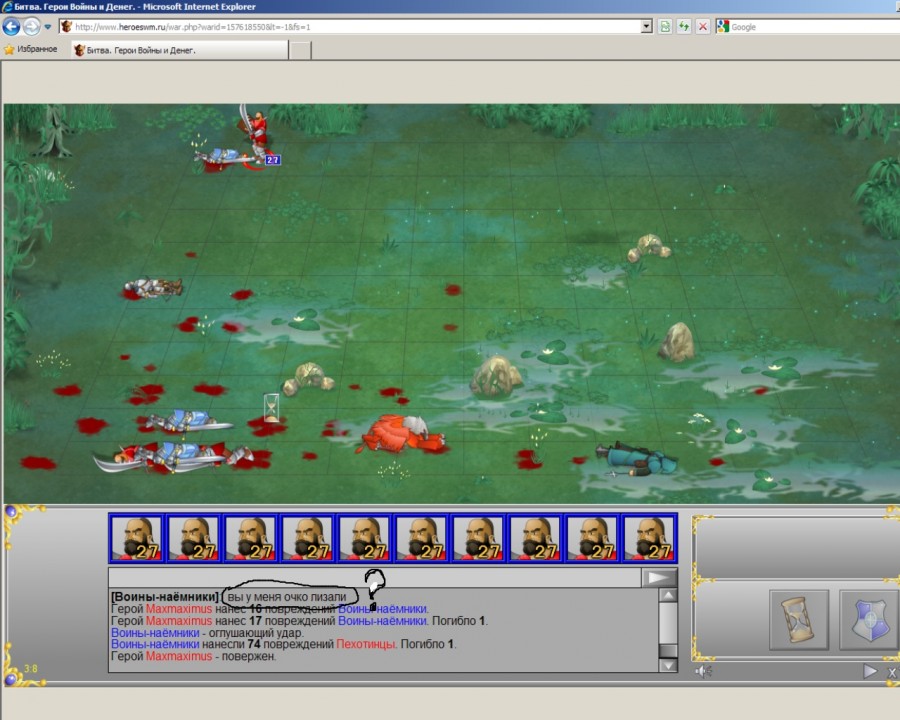900x720 pixels.
Task: Click Воины-наёмники in the 'оглушающий удар' line
Action: [155, 633]
